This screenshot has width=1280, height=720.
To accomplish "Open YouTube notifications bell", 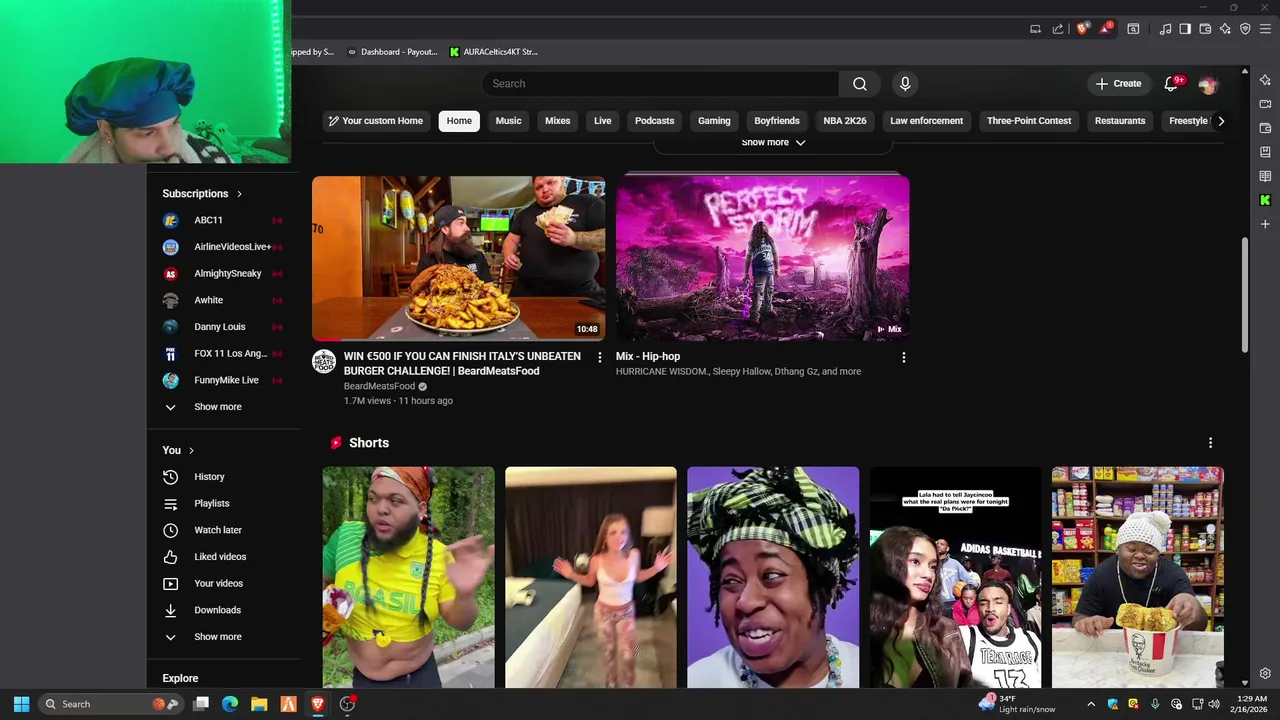I will click(x=1171, y=84).
